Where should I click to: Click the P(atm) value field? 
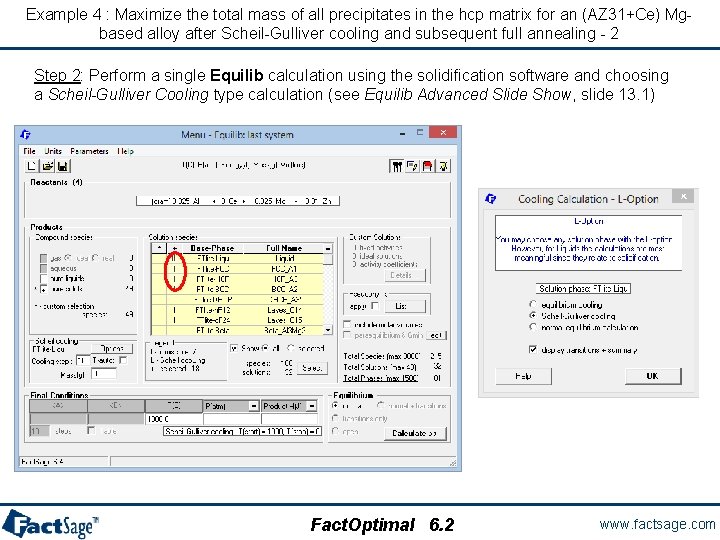point(232,419)
